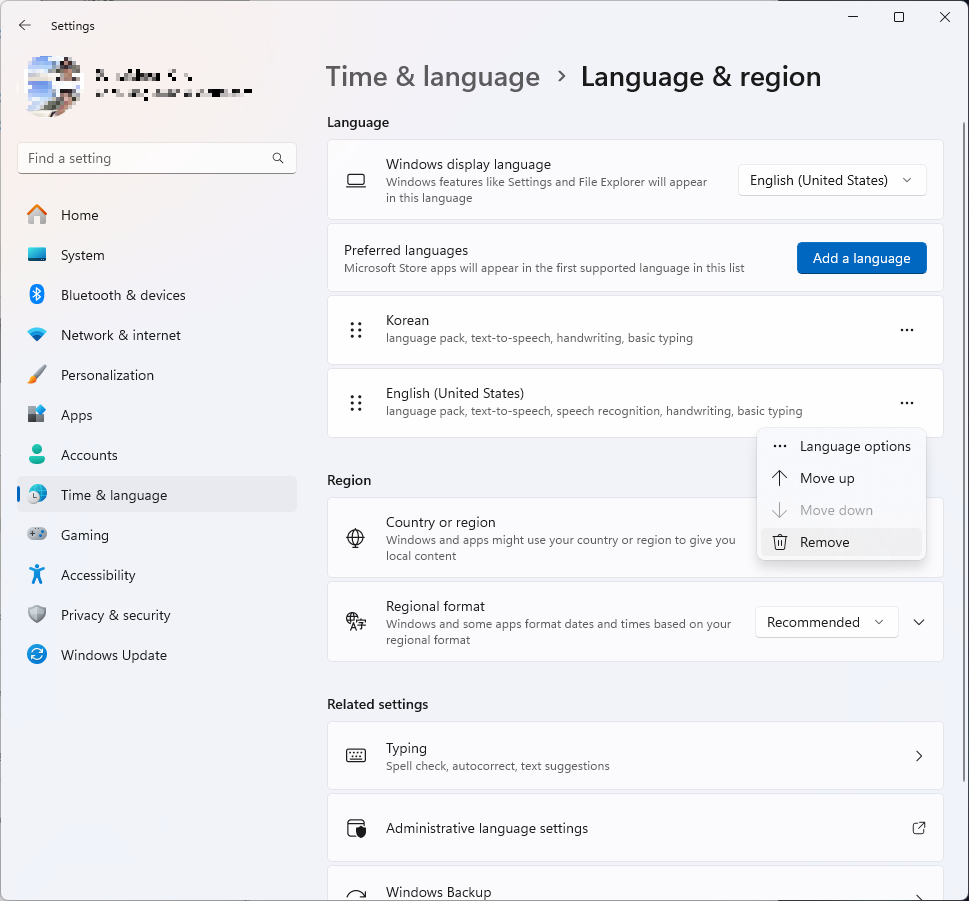
Task: Open Privacy & security settings
Action: (157, 615)
